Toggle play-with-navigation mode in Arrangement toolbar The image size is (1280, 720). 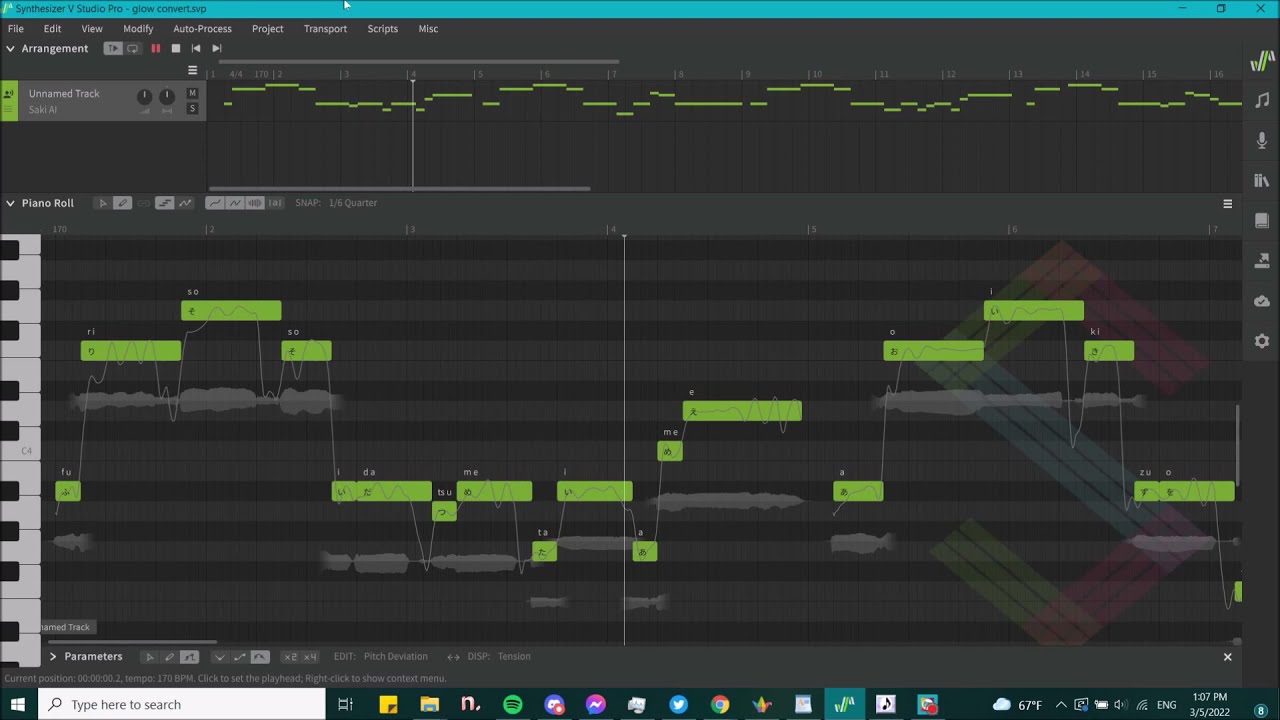point(113,48)
